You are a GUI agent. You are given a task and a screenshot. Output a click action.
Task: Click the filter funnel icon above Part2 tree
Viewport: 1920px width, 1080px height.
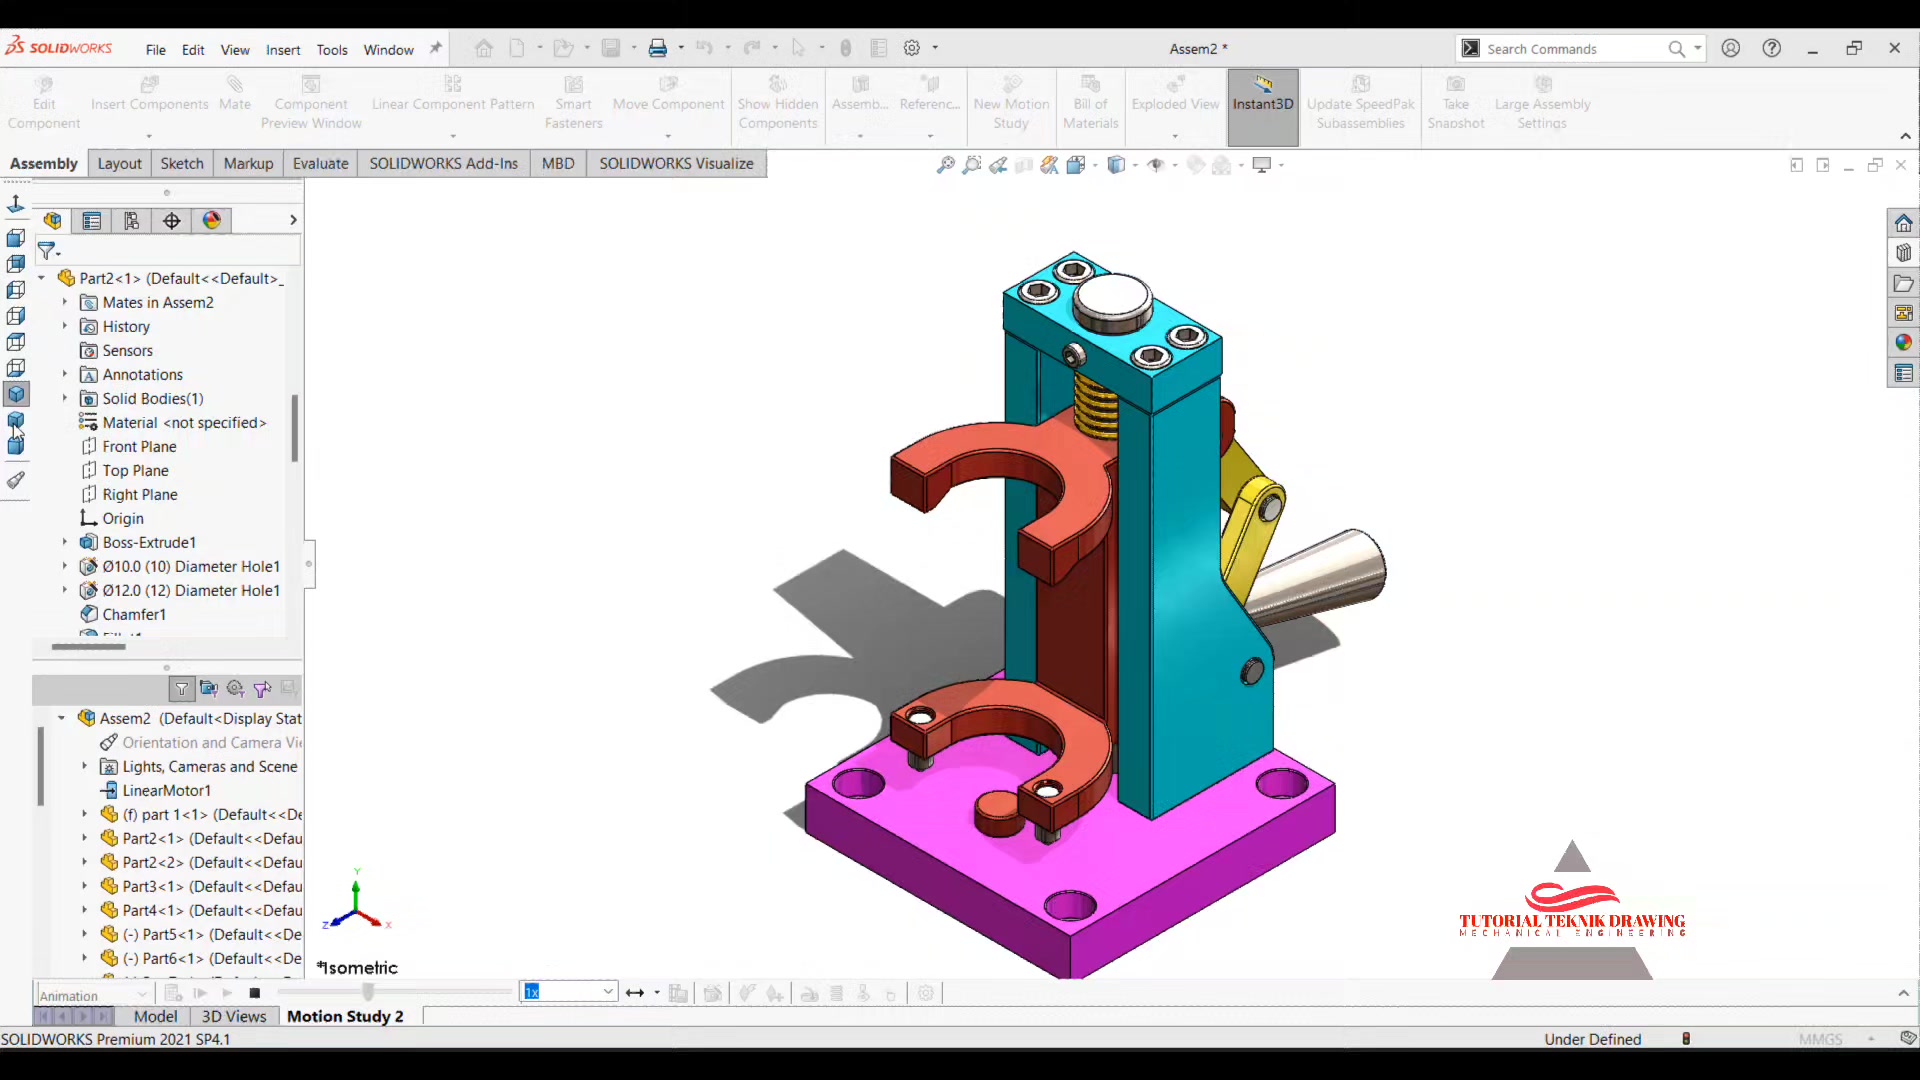point(48,251)
